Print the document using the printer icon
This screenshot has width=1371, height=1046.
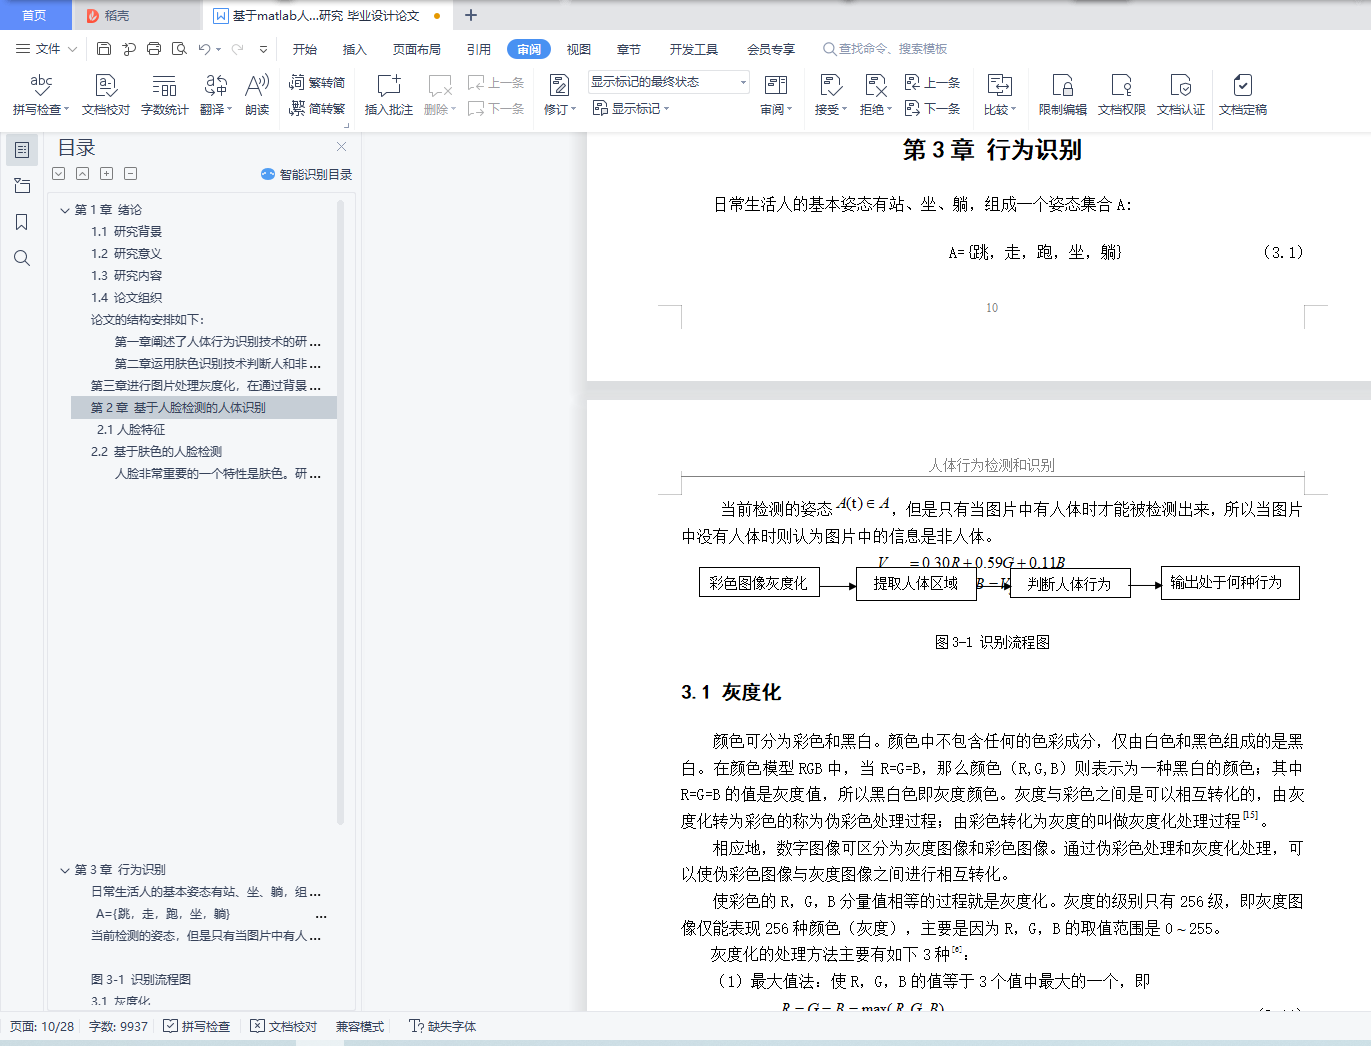click(154, 48)
